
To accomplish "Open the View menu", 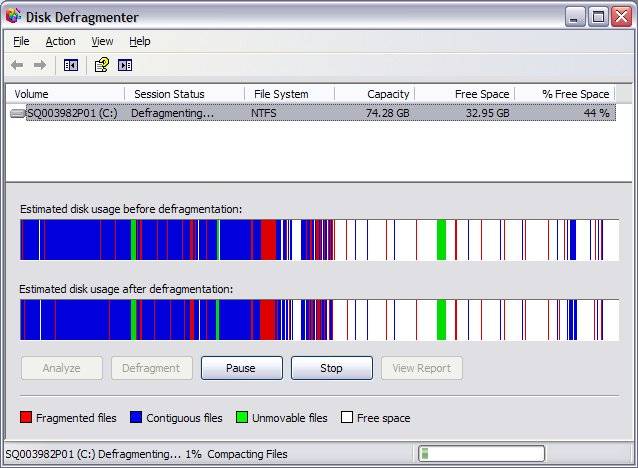I will point(102,41).
